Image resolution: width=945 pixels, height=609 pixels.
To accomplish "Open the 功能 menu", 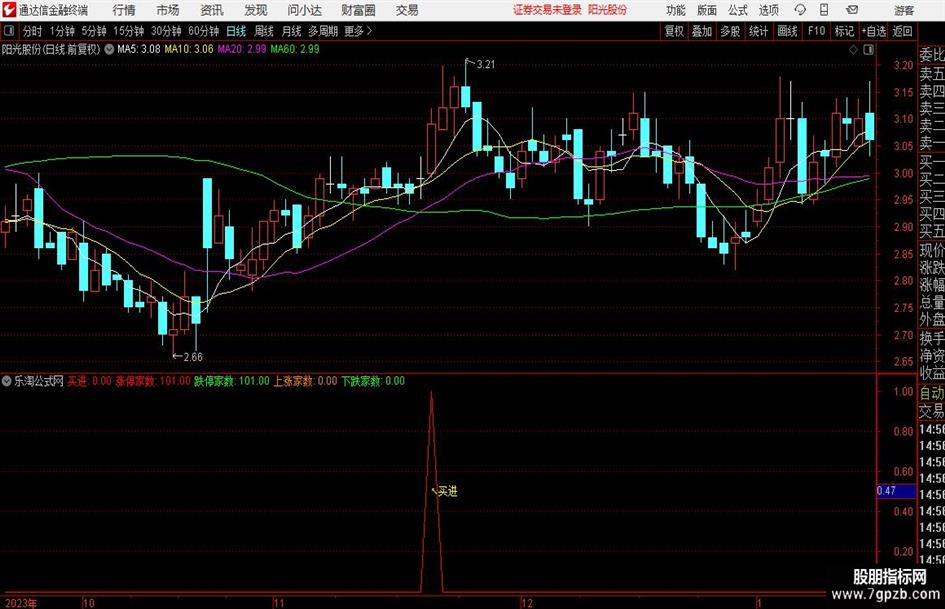I will pyautogui.click(x=676, y=10).
